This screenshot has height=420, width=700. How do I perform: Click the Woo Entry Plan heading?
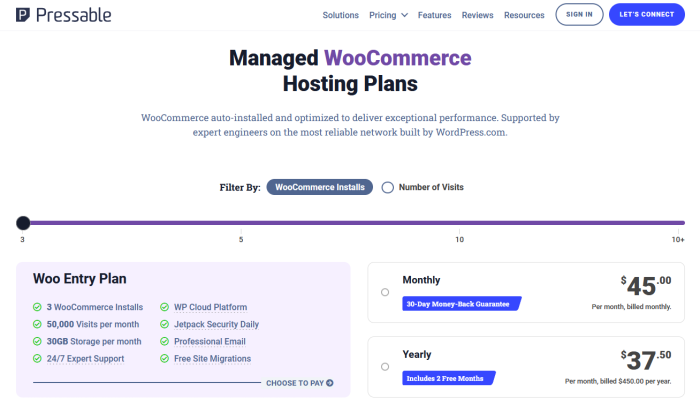click(79, 279)
